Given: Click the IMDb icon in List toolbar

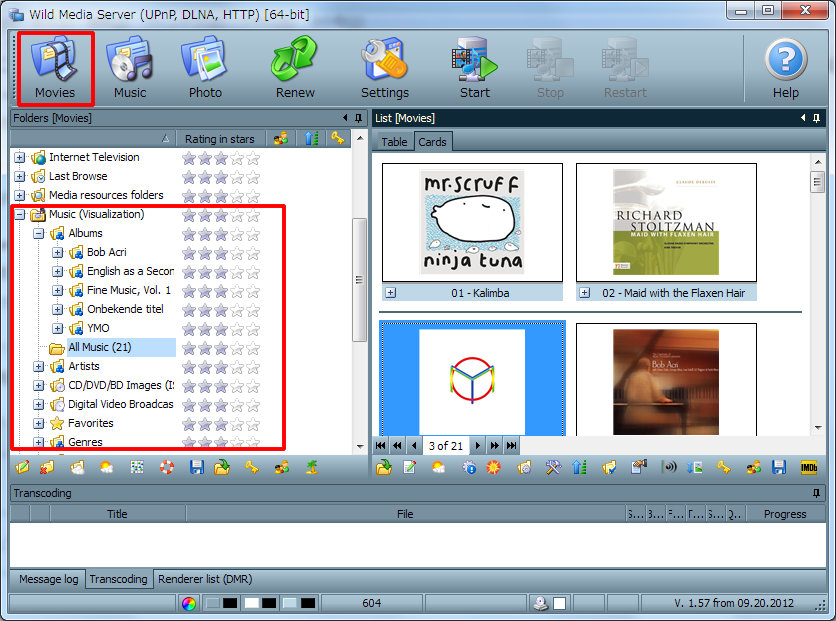Looking at the screenshot, I should [809, 467].
